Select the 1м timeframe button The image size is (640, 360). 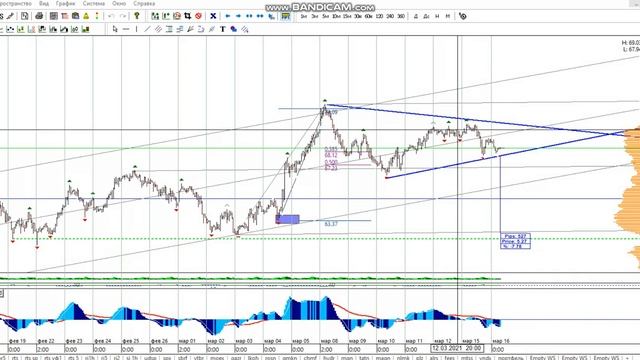pos(304,16)
